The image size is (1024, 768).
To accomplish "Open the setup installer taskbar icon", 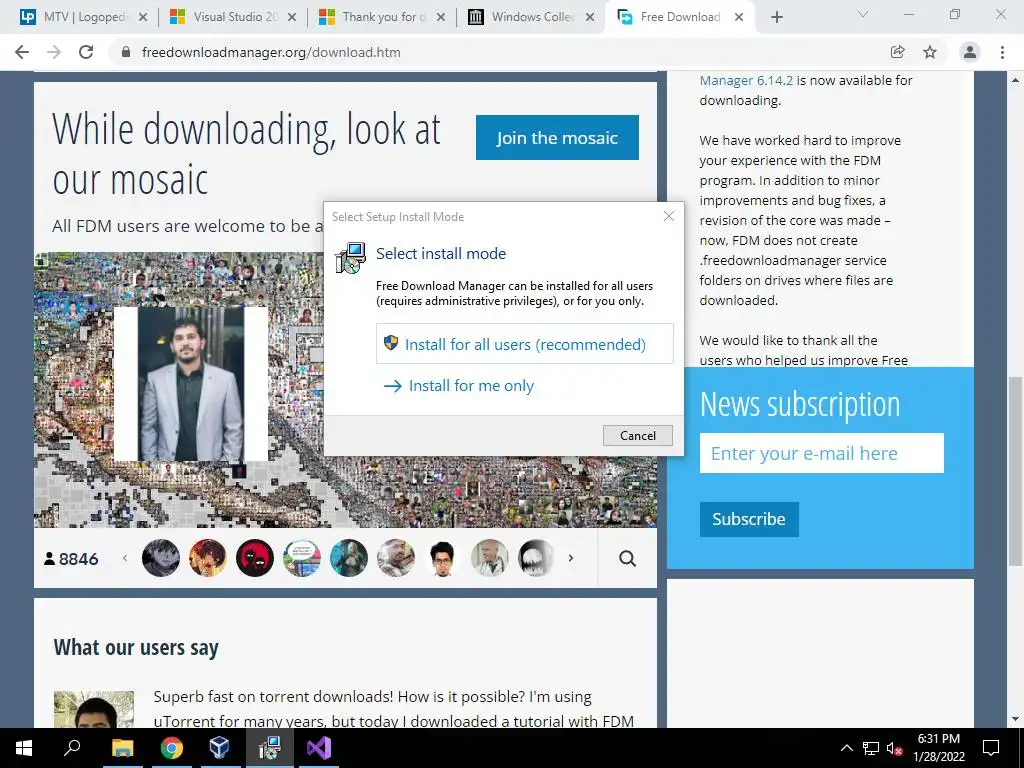I will 269,748.
